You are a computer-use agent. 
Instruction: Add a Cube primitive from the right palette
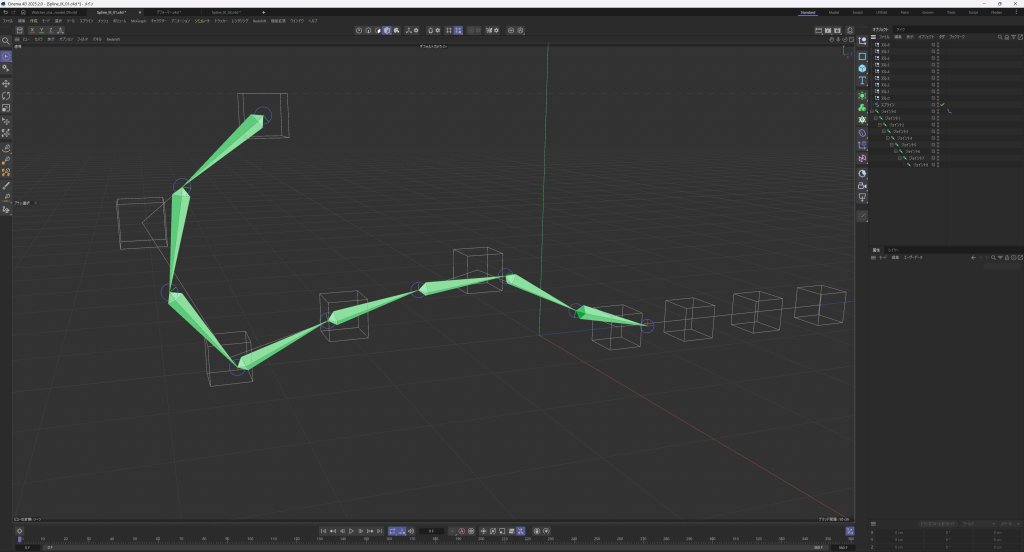[862, 68]
